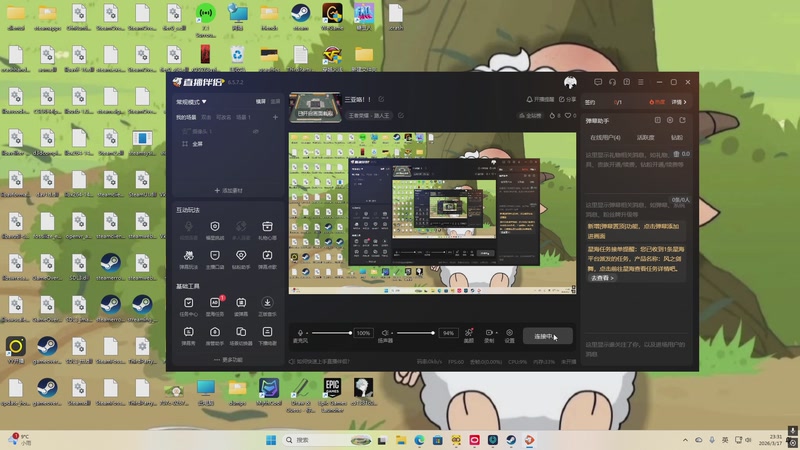
Task: Open the 美颜 beauty filter icon
Action: 469,335
